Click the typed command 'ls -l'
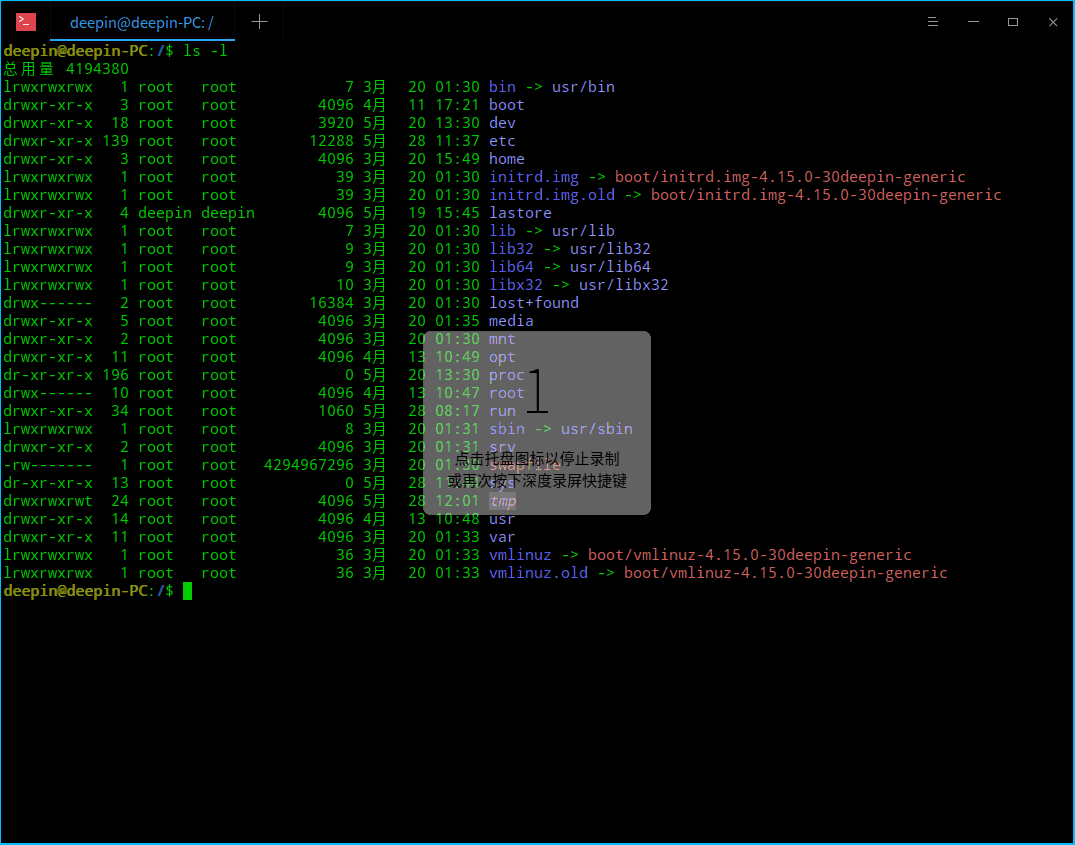Screen dimensions: 1075x845 pos(205,51)
